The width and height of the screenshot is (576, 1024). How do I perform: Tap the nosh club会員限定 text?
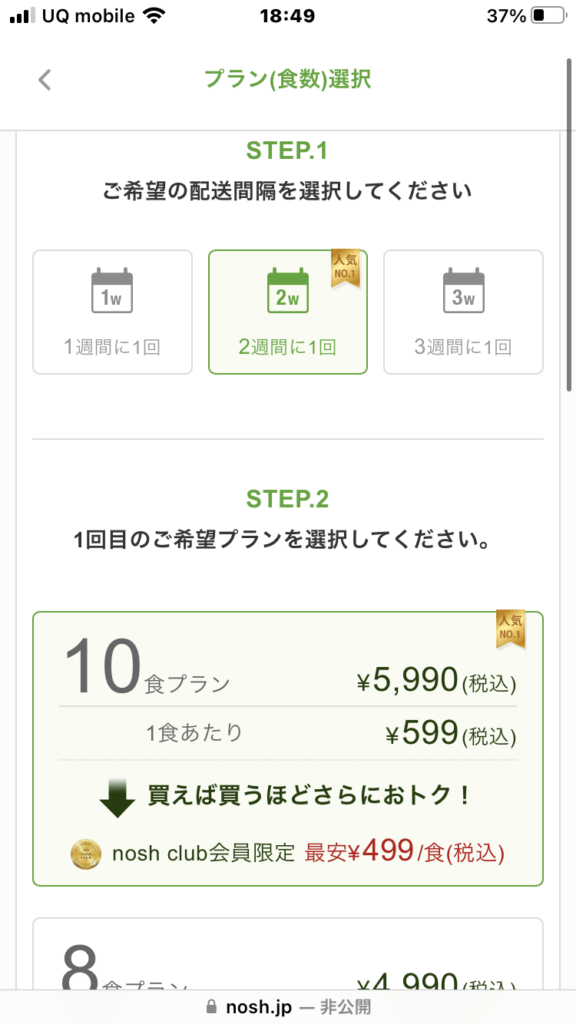pyautogui.click(x=204, y=854)
